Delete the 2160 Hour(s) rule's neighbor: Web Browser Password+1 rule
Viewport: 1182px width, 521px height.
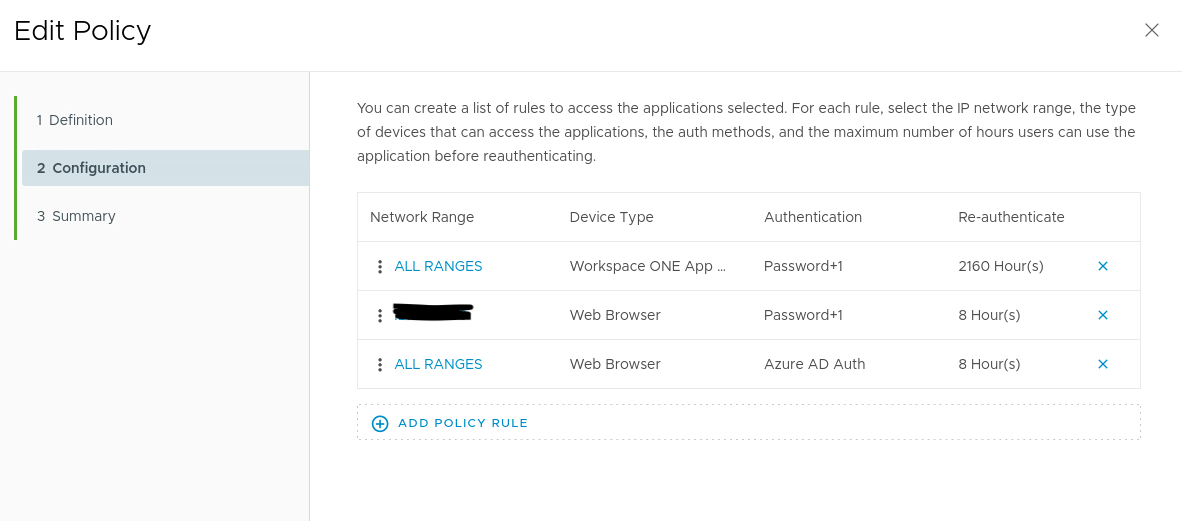click(1102, 315)
